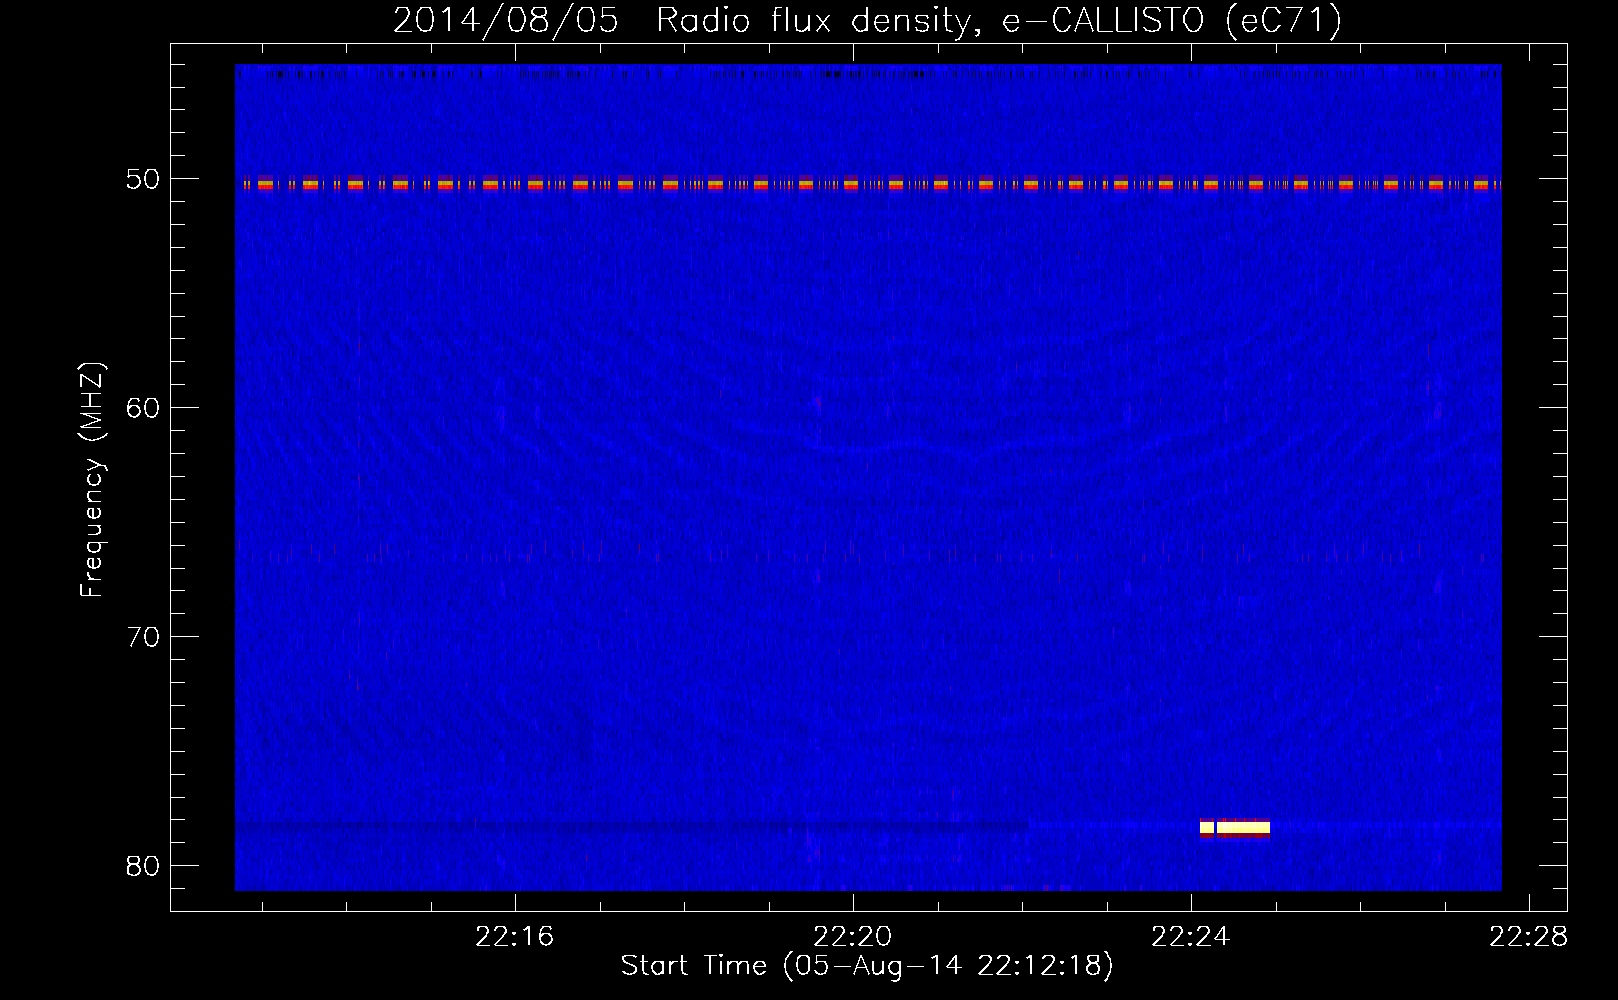The image size is (1618, 1000).
Task: Click the 80 MHz frequency tick label
Action: [143, 866]
